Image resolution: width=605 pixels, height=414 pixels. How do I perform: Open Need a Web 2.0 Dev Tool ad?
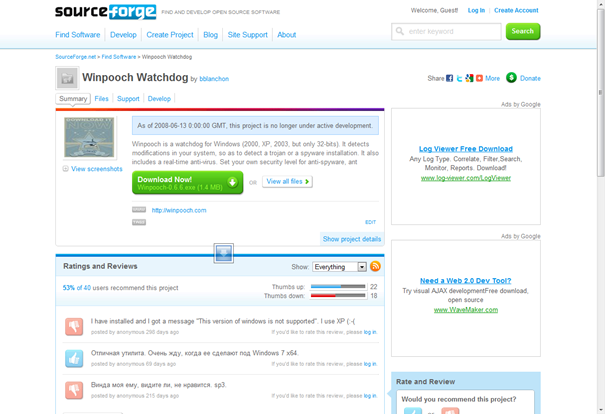coord(466,281)
